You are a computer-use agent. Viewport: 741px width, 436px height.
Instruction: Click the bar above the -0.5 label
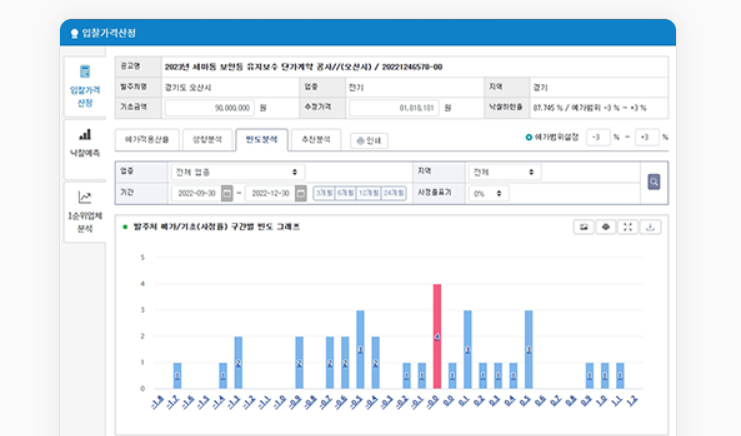point(360,350)
